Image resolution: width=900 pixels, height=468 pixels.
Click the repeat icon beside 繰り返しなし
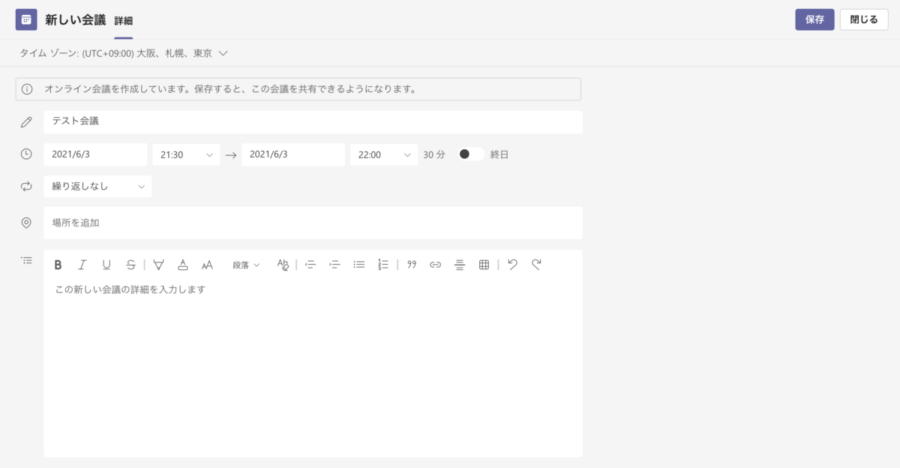pos(26,187)
